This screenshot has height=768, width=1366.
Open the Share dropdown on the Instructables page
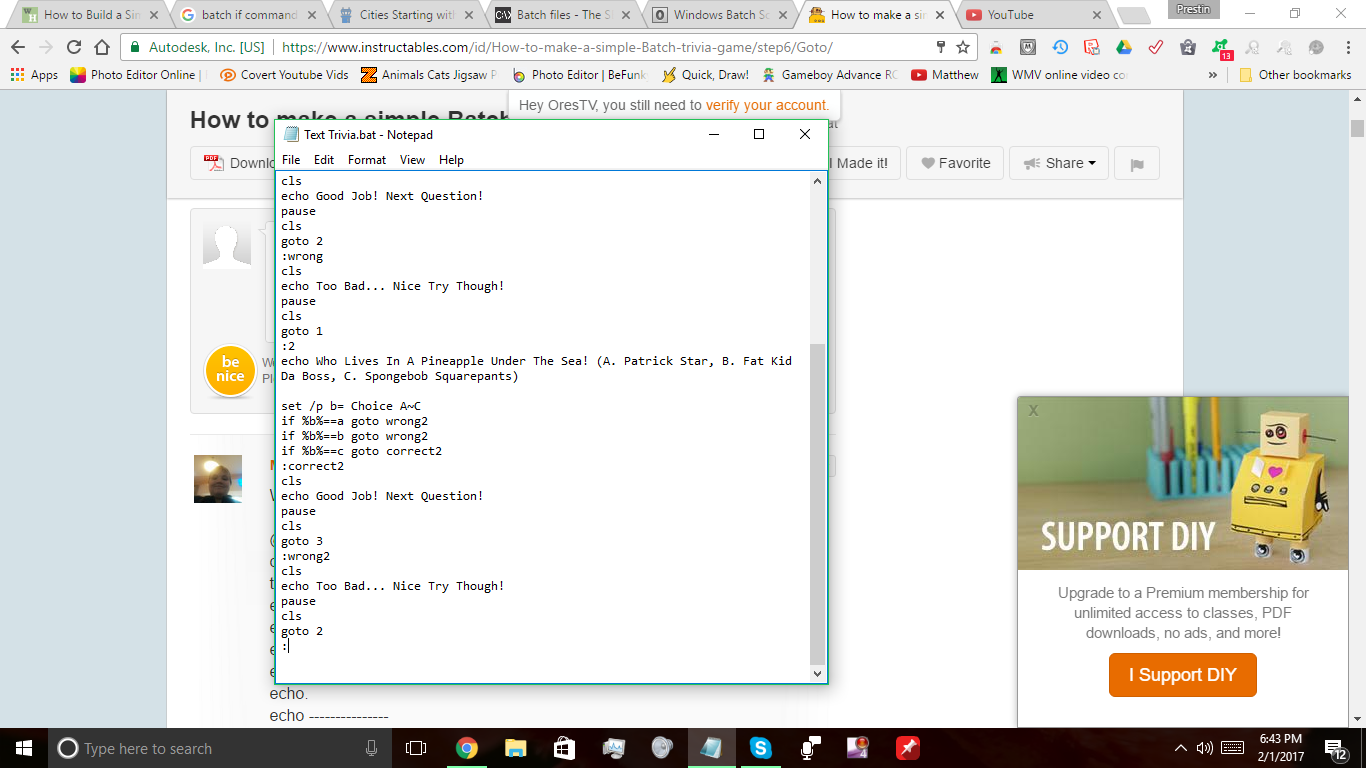coord(1058,162)
